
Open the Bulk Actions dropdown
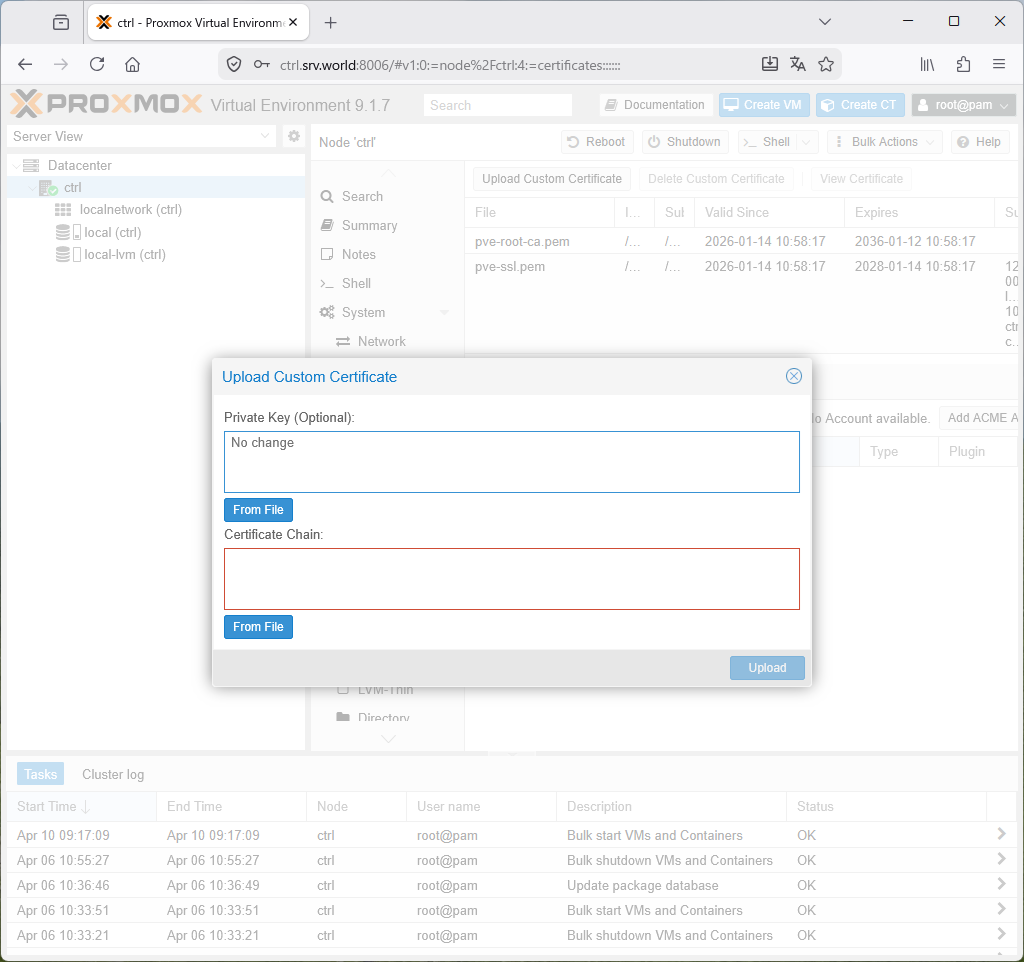[x=884, y=142]
